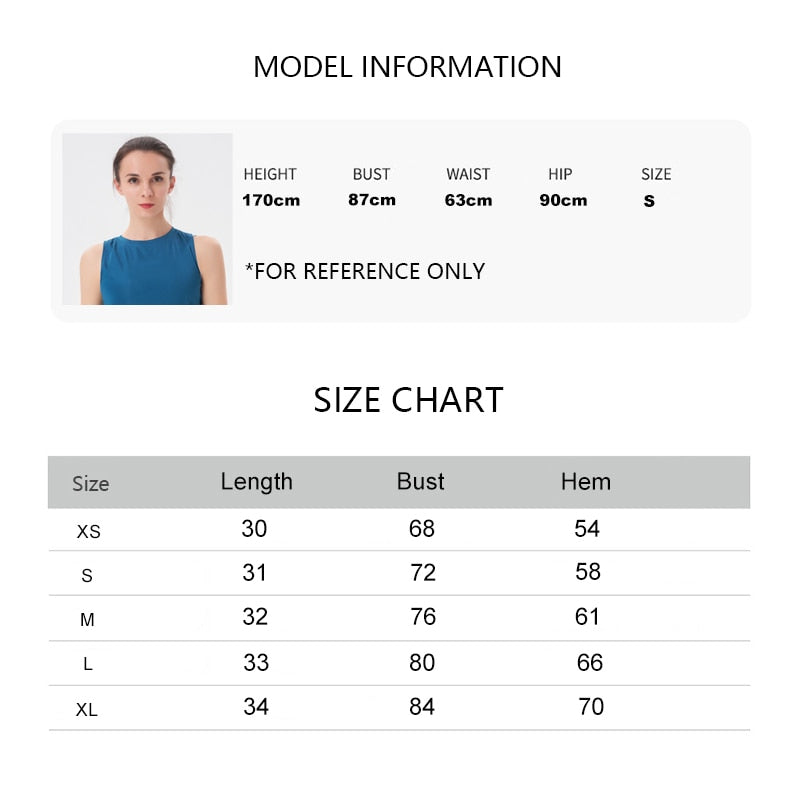Image resolution: width=800 pixels, height=800 pixels.
Task: Select the model height value 170cm
Action: pos(271,200)
